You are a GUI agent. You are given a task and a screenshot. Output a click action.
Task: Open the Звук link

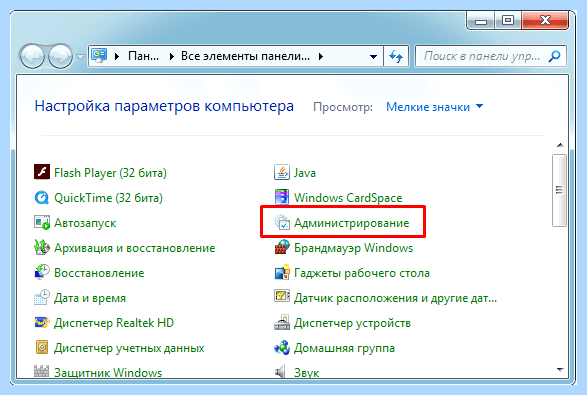pyautogui.click(x=307, y=373)
